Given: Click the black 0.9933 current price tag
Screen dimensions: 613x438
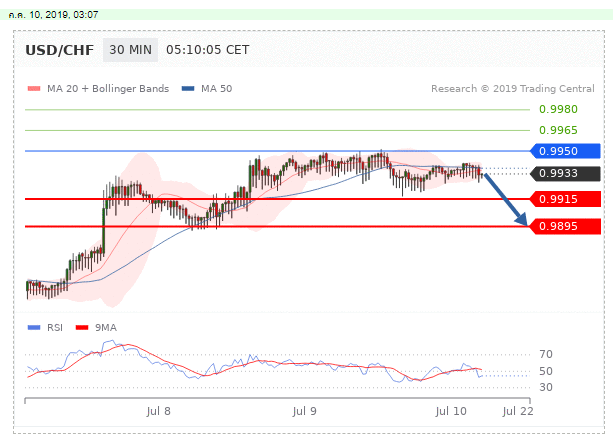Looking at the screenshot, I should (x=565, y=173).
